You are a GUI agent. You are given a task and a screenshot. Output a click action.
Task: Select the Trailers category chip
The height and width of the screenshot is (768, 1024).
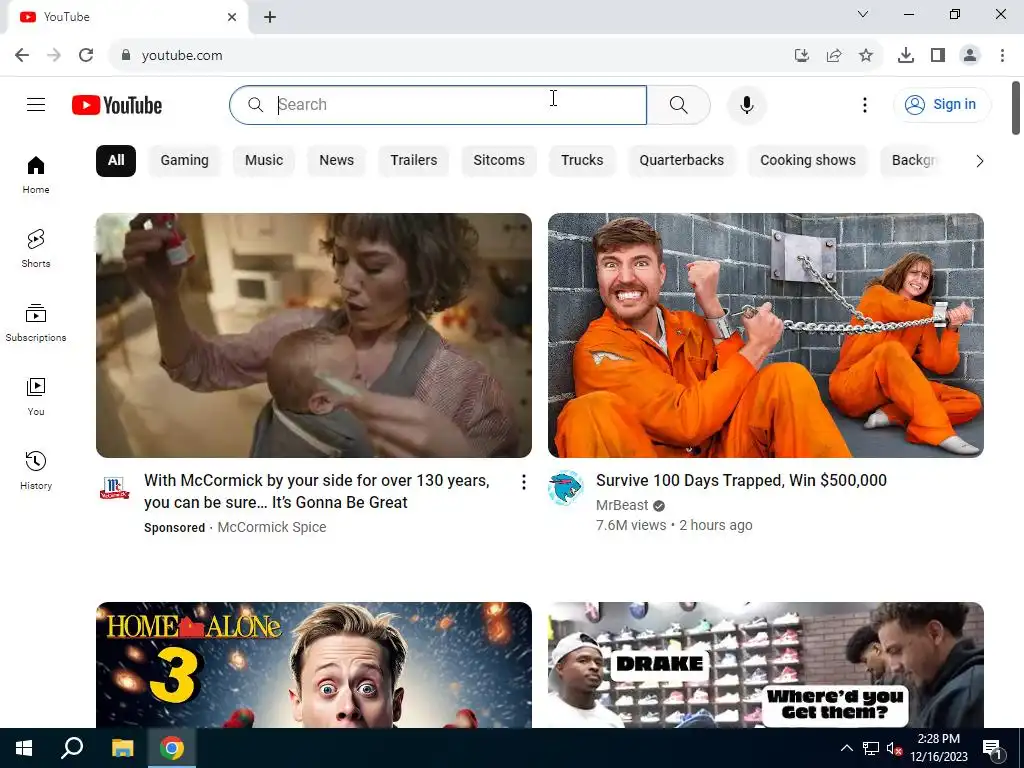(x=413, y=161)
